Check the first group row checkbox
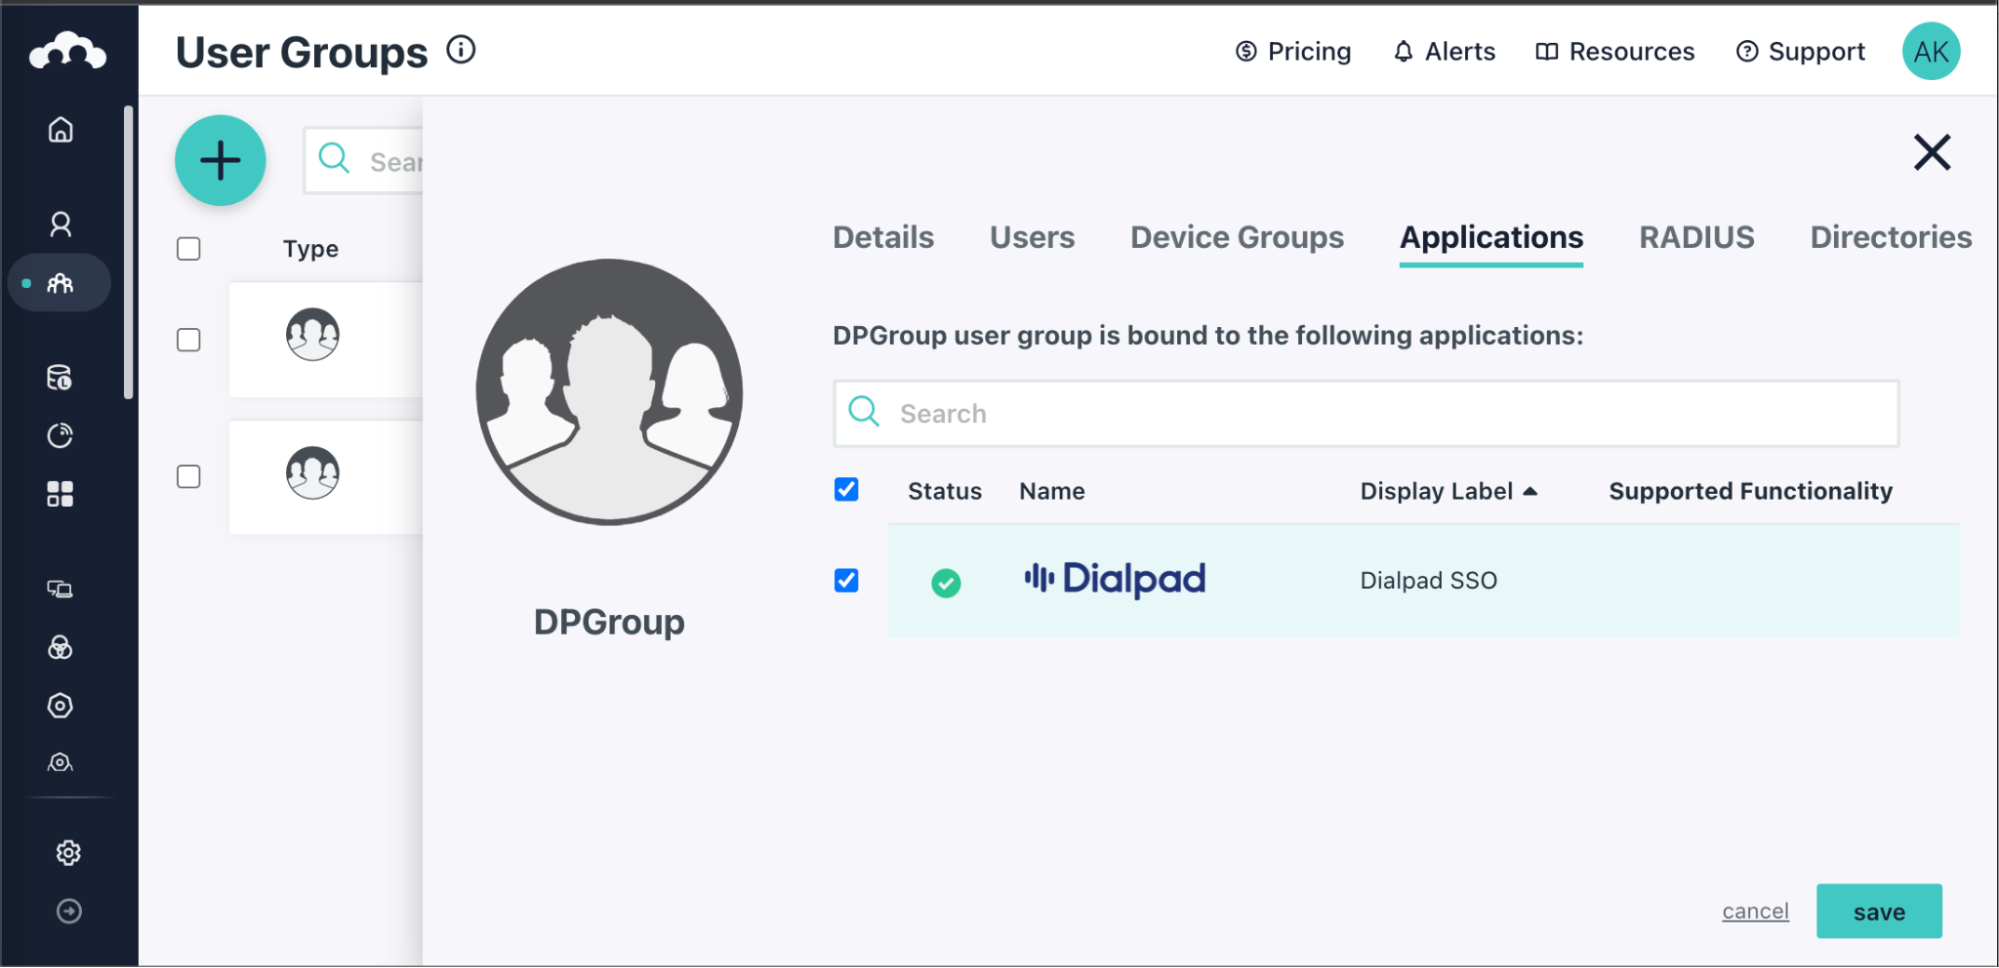Viewport: 1999px width, 968px height. coord(188,340)
